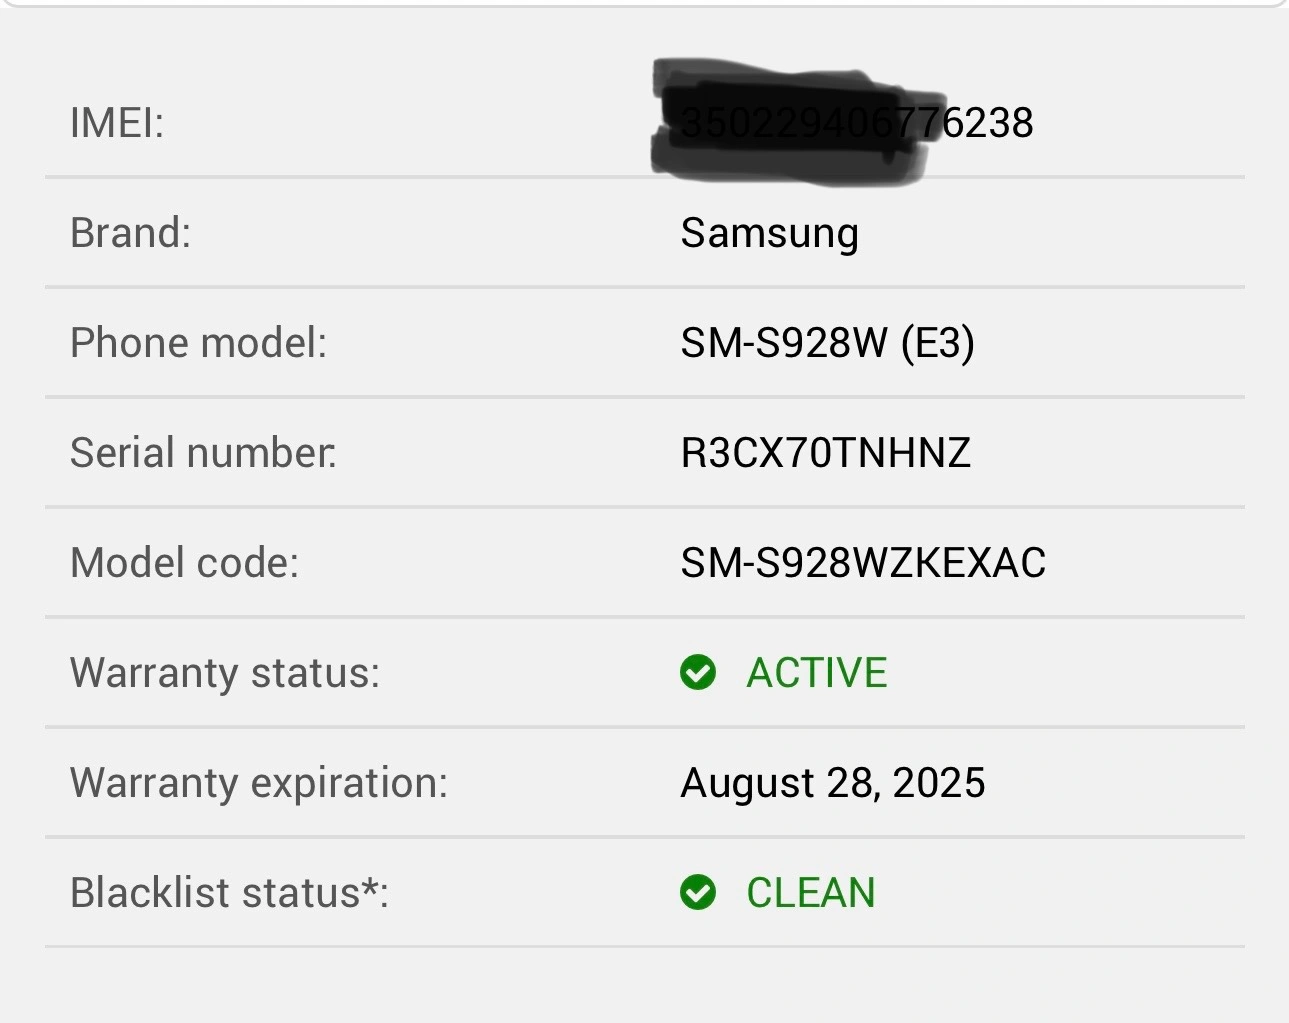Select the ACTIVE warranty status text
Screen dimensions: 1289x1023
click(x=816, y=673)
